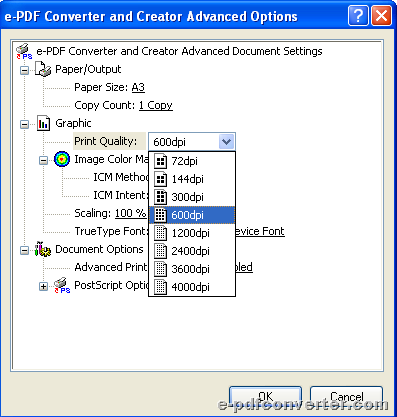Click the Document Options tools icon
The width and height of the screenshot is (397, 417).
click(x=43, y=249)
